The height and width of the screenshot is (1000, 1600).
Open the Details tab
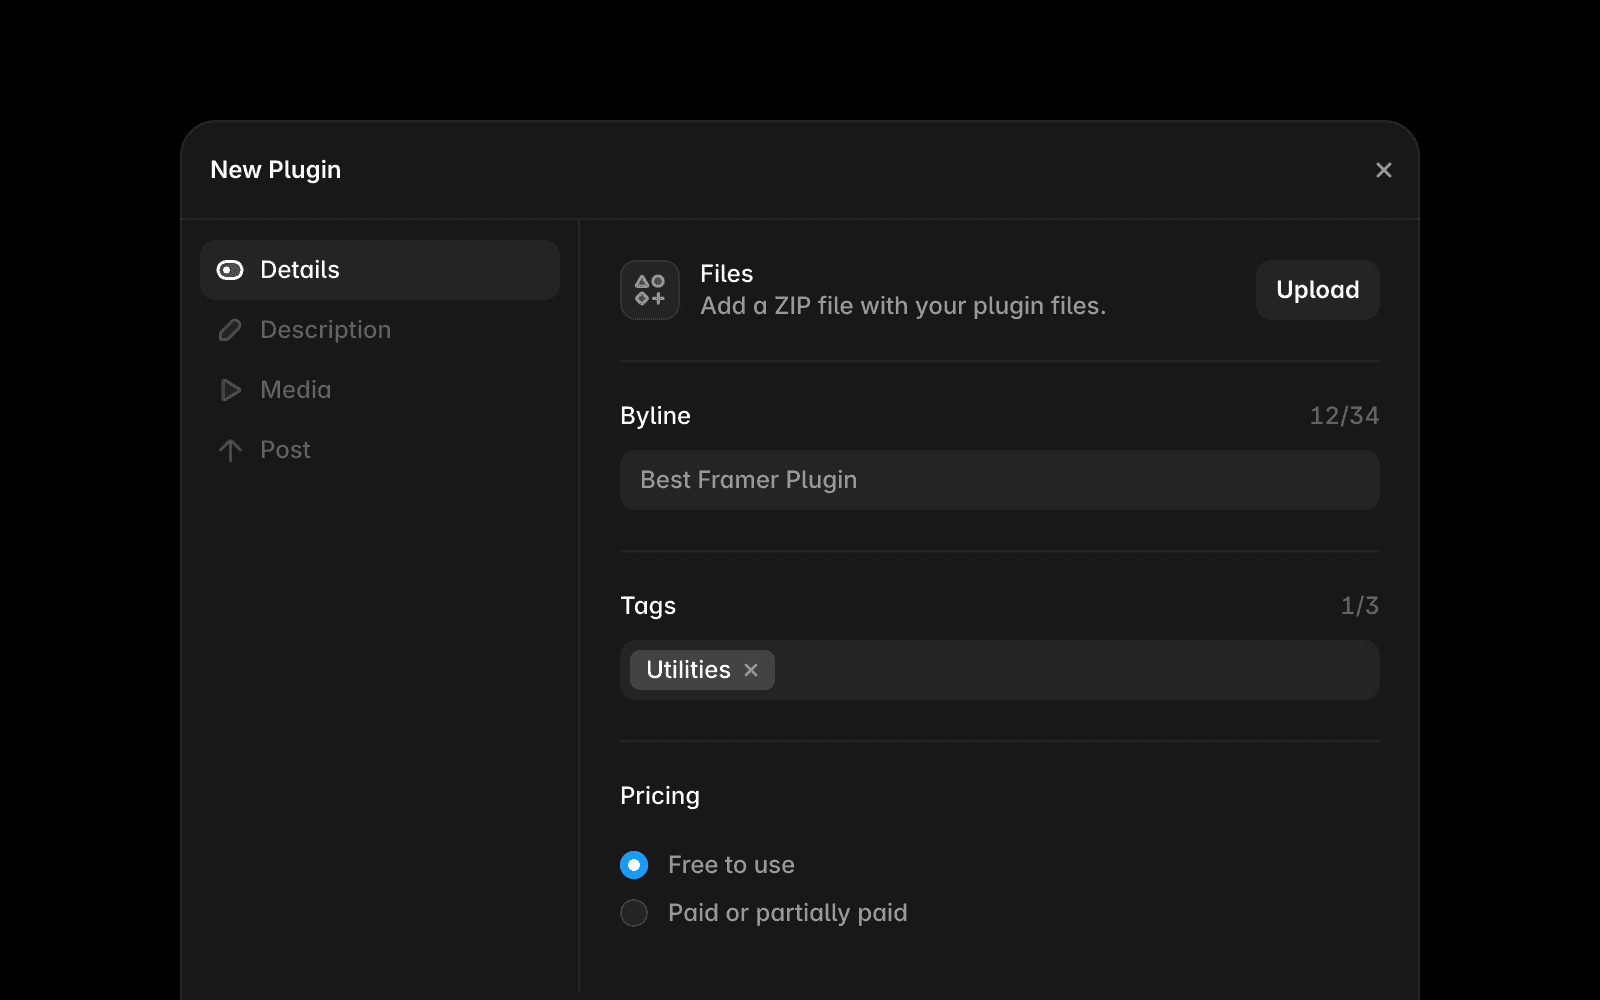(380, 270)
